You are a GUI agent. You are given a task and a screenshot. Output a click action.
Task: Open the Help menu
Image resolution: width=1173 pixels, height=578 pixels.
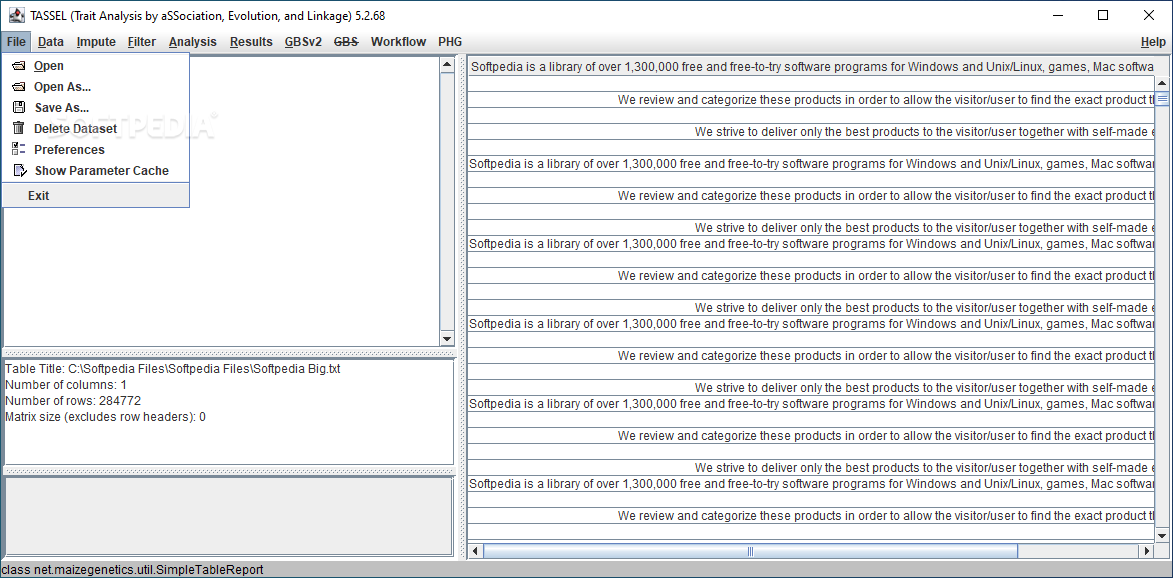point(1153,42)
